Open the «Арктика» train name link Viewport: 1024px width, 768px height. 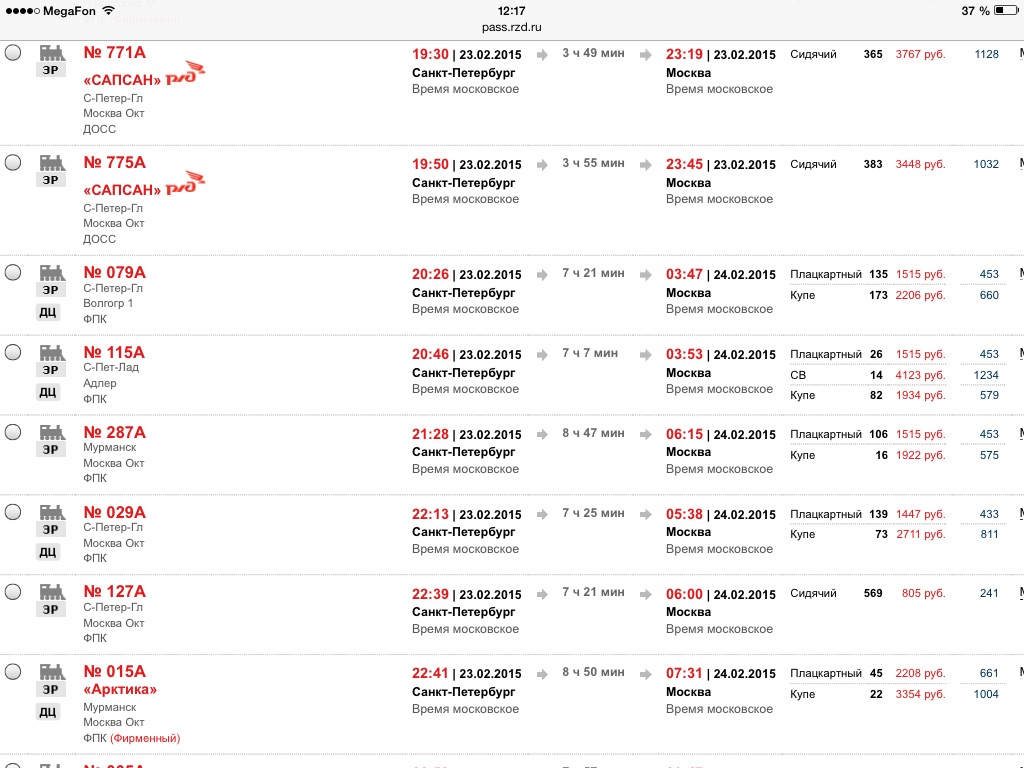click(120, 690)
